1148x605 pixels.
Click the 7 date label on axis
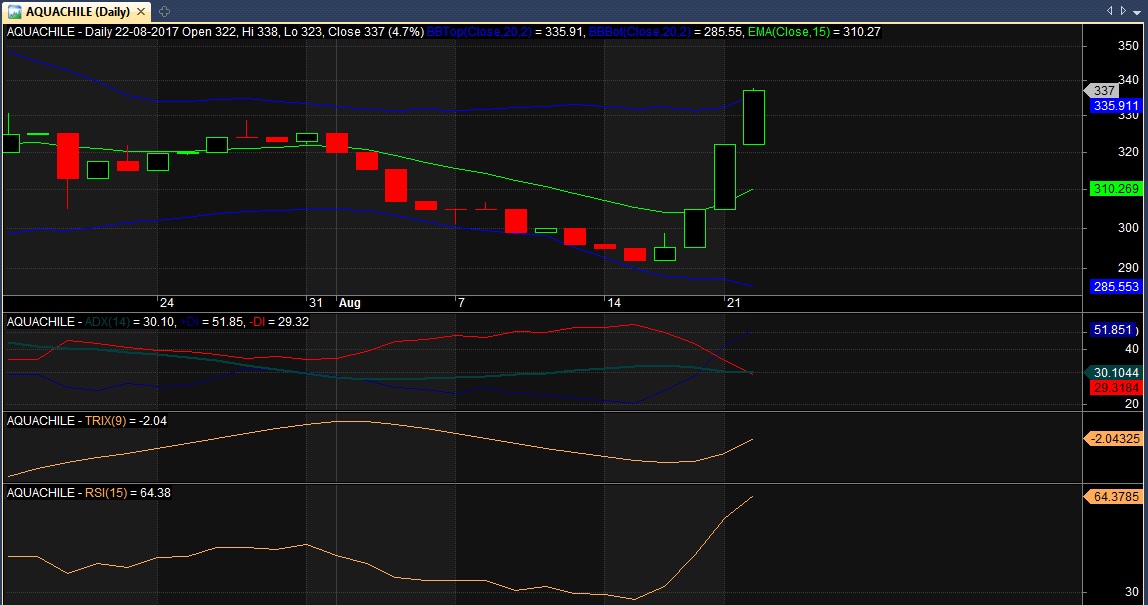461,303
